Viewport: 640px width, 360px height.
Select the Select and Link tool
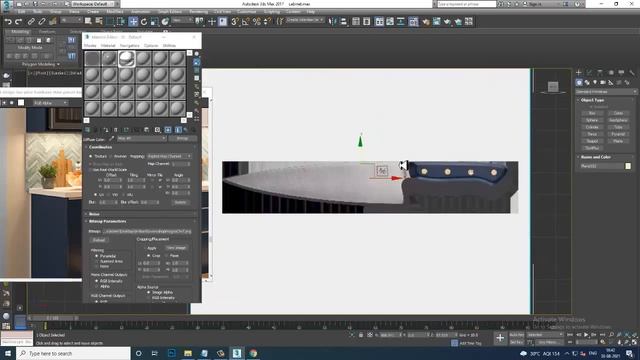pyautogui.click(x=31, y=22)
